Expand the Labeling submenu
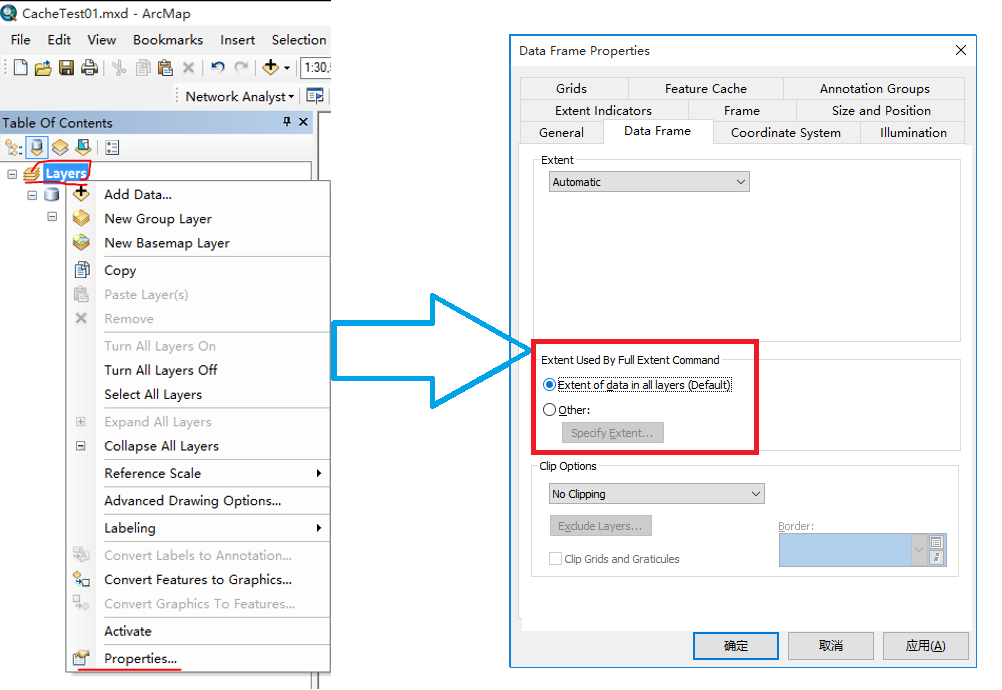This screenshot has width=1002, height=690. coord(198,528)
